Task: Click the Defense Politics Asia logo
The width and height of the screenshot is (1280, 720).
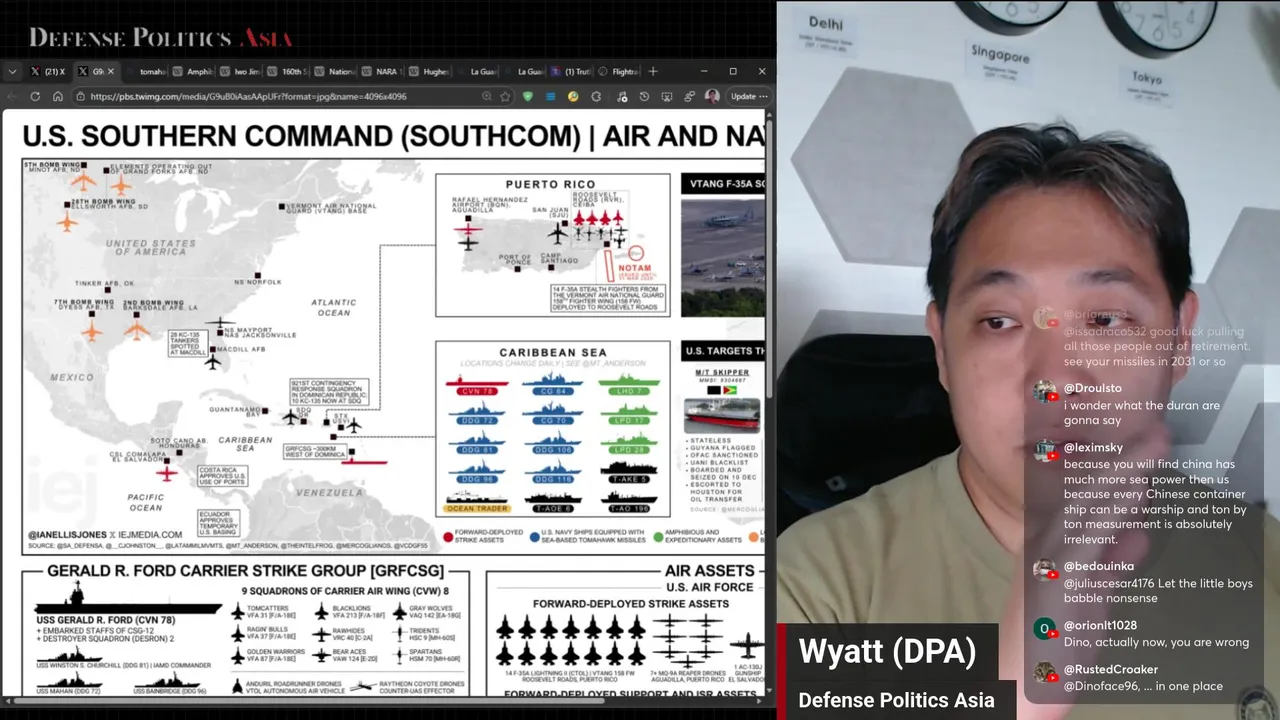Action: point(160,38)
